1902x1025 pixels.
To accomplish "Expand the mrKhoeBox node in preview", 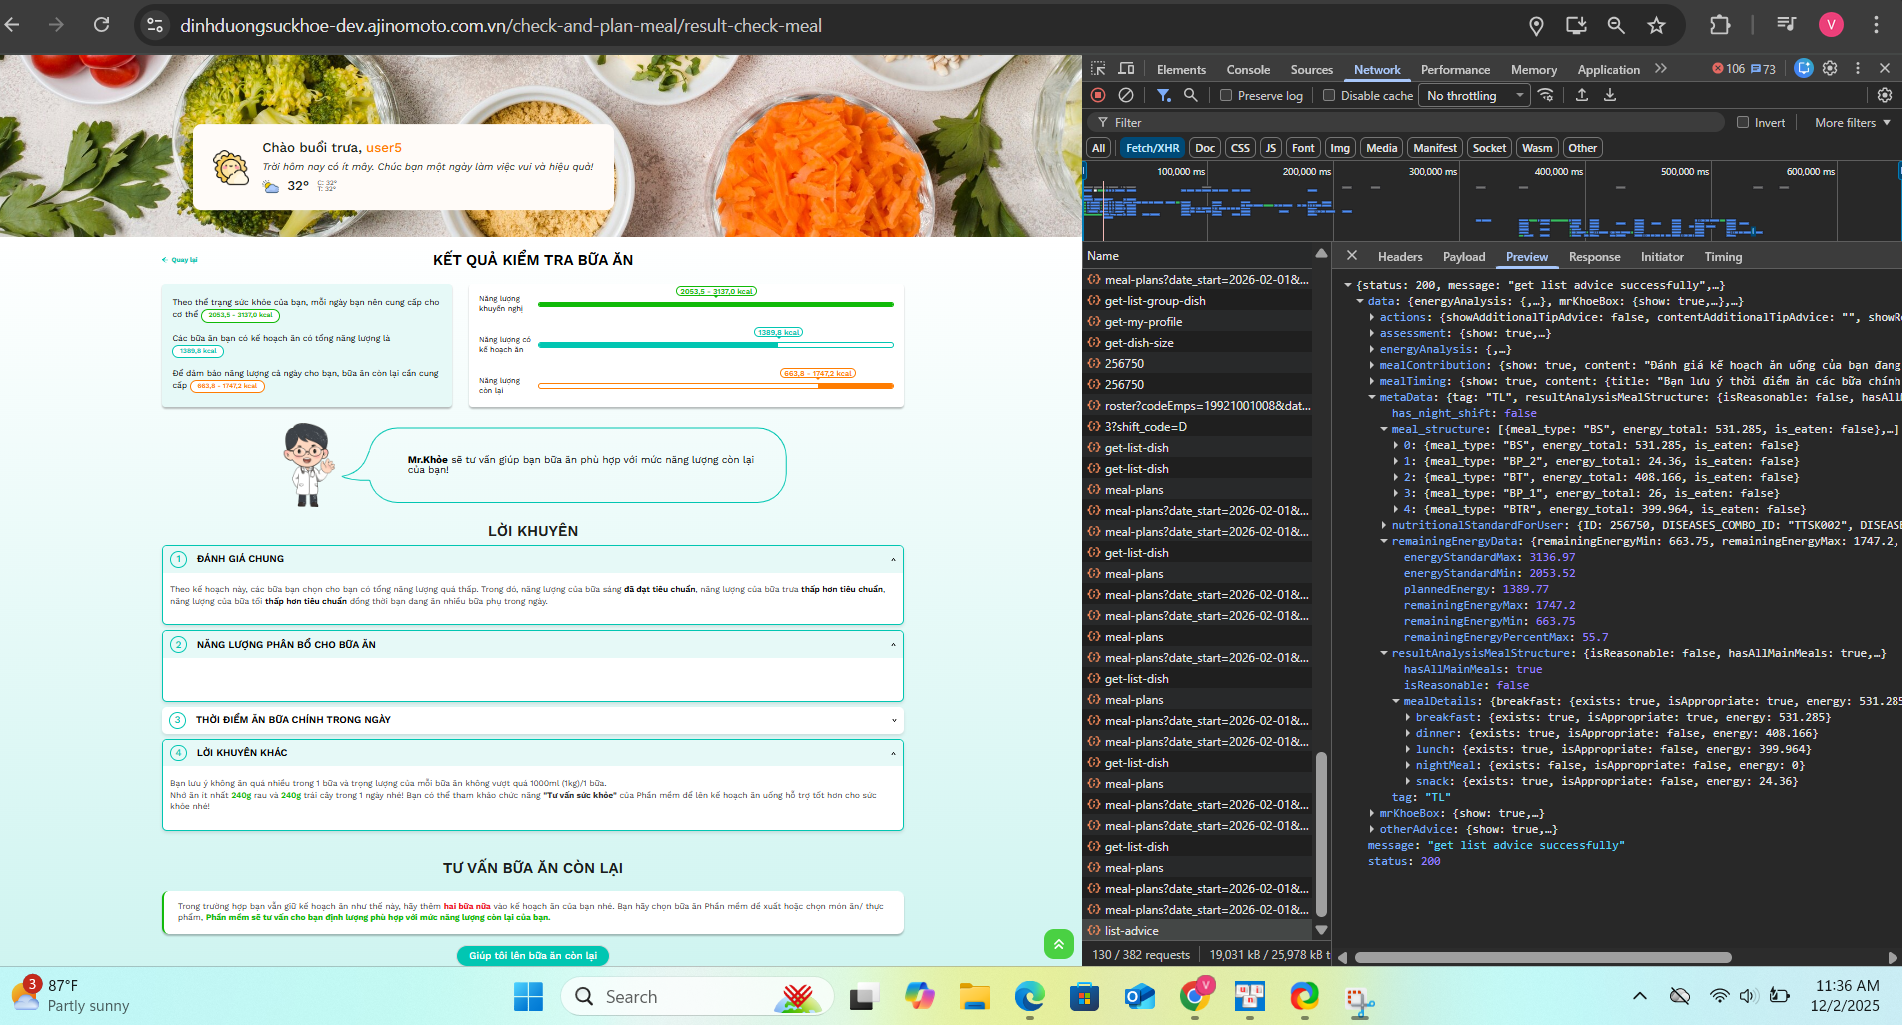I will (1372, 813).
